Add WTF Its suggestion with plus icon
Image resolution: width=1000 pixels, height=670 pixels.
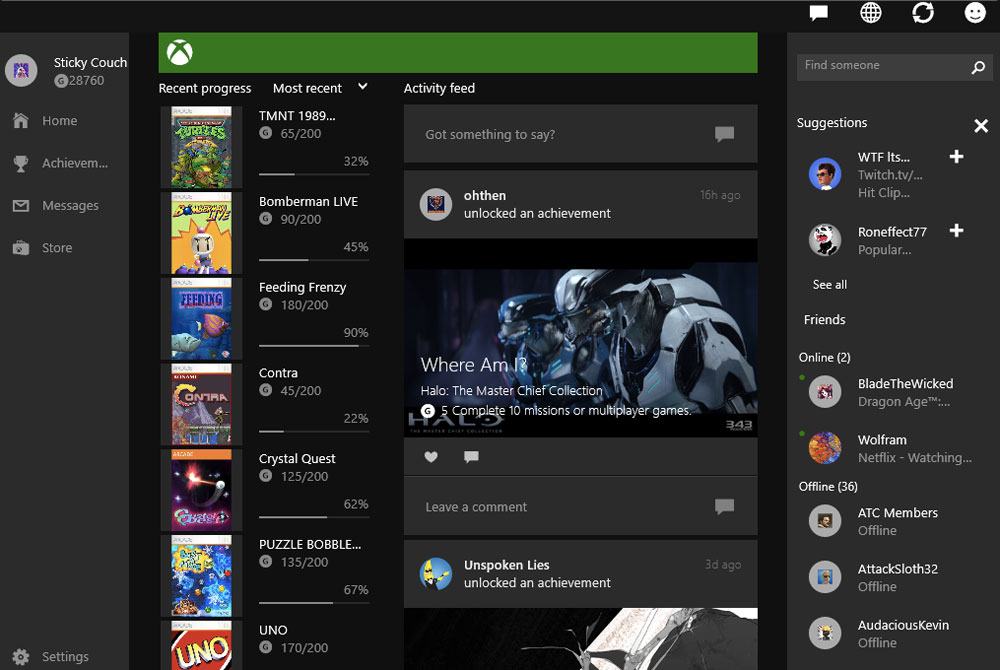pos(956,157)
